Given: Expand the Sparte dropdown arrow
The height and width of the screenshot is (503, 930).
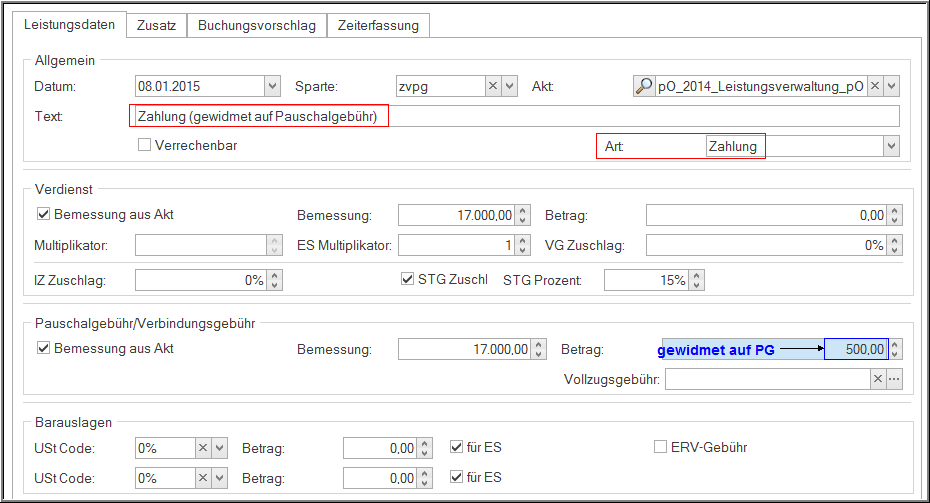Looking at the screenshot, I should click(509, 87).
